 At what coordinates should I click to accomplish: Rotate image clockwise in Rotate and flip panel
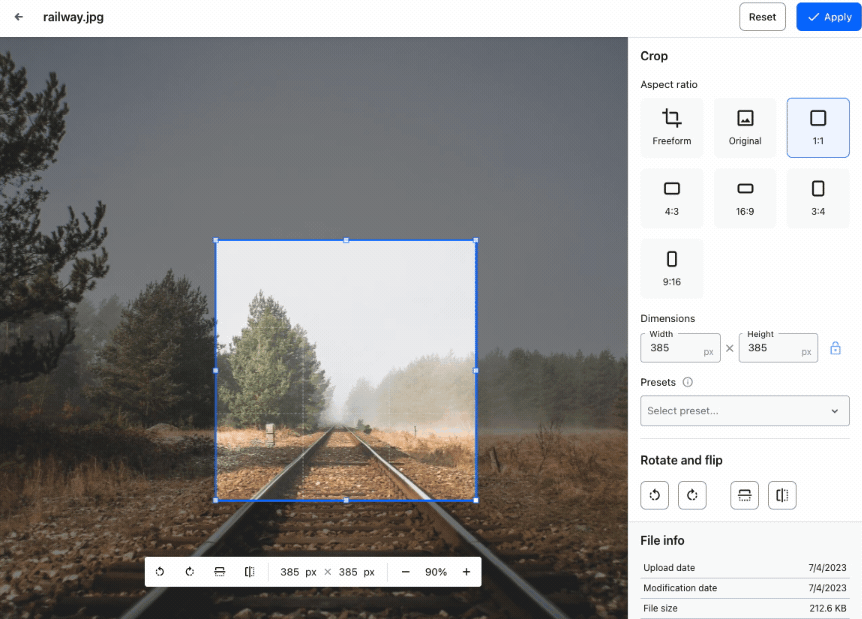pyautogui.click(x=692, y=495)
